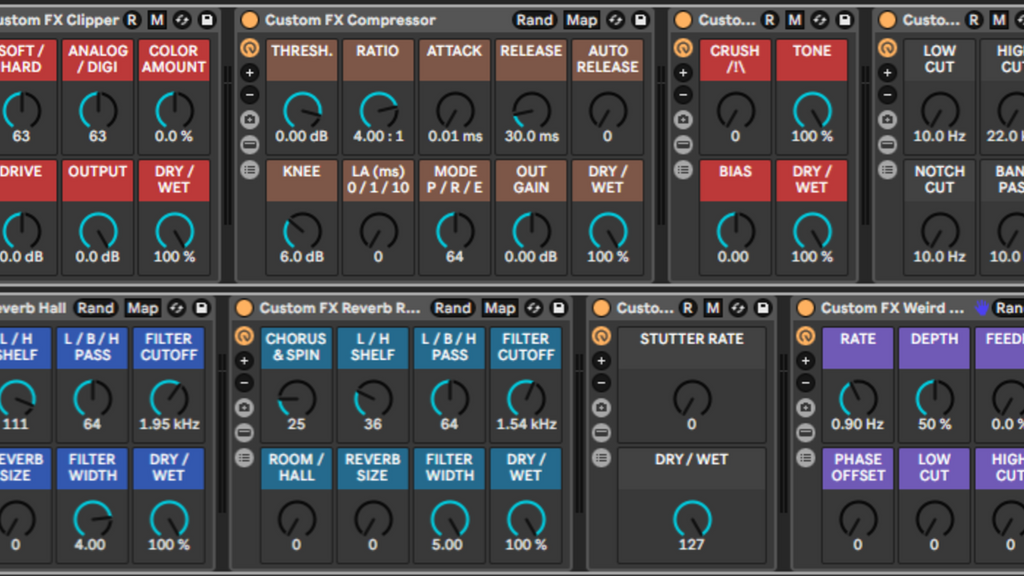This screenshot has height=576, width=1024.
Task: Expand the devices view in the Stutter rack
Action: point(601,457)
